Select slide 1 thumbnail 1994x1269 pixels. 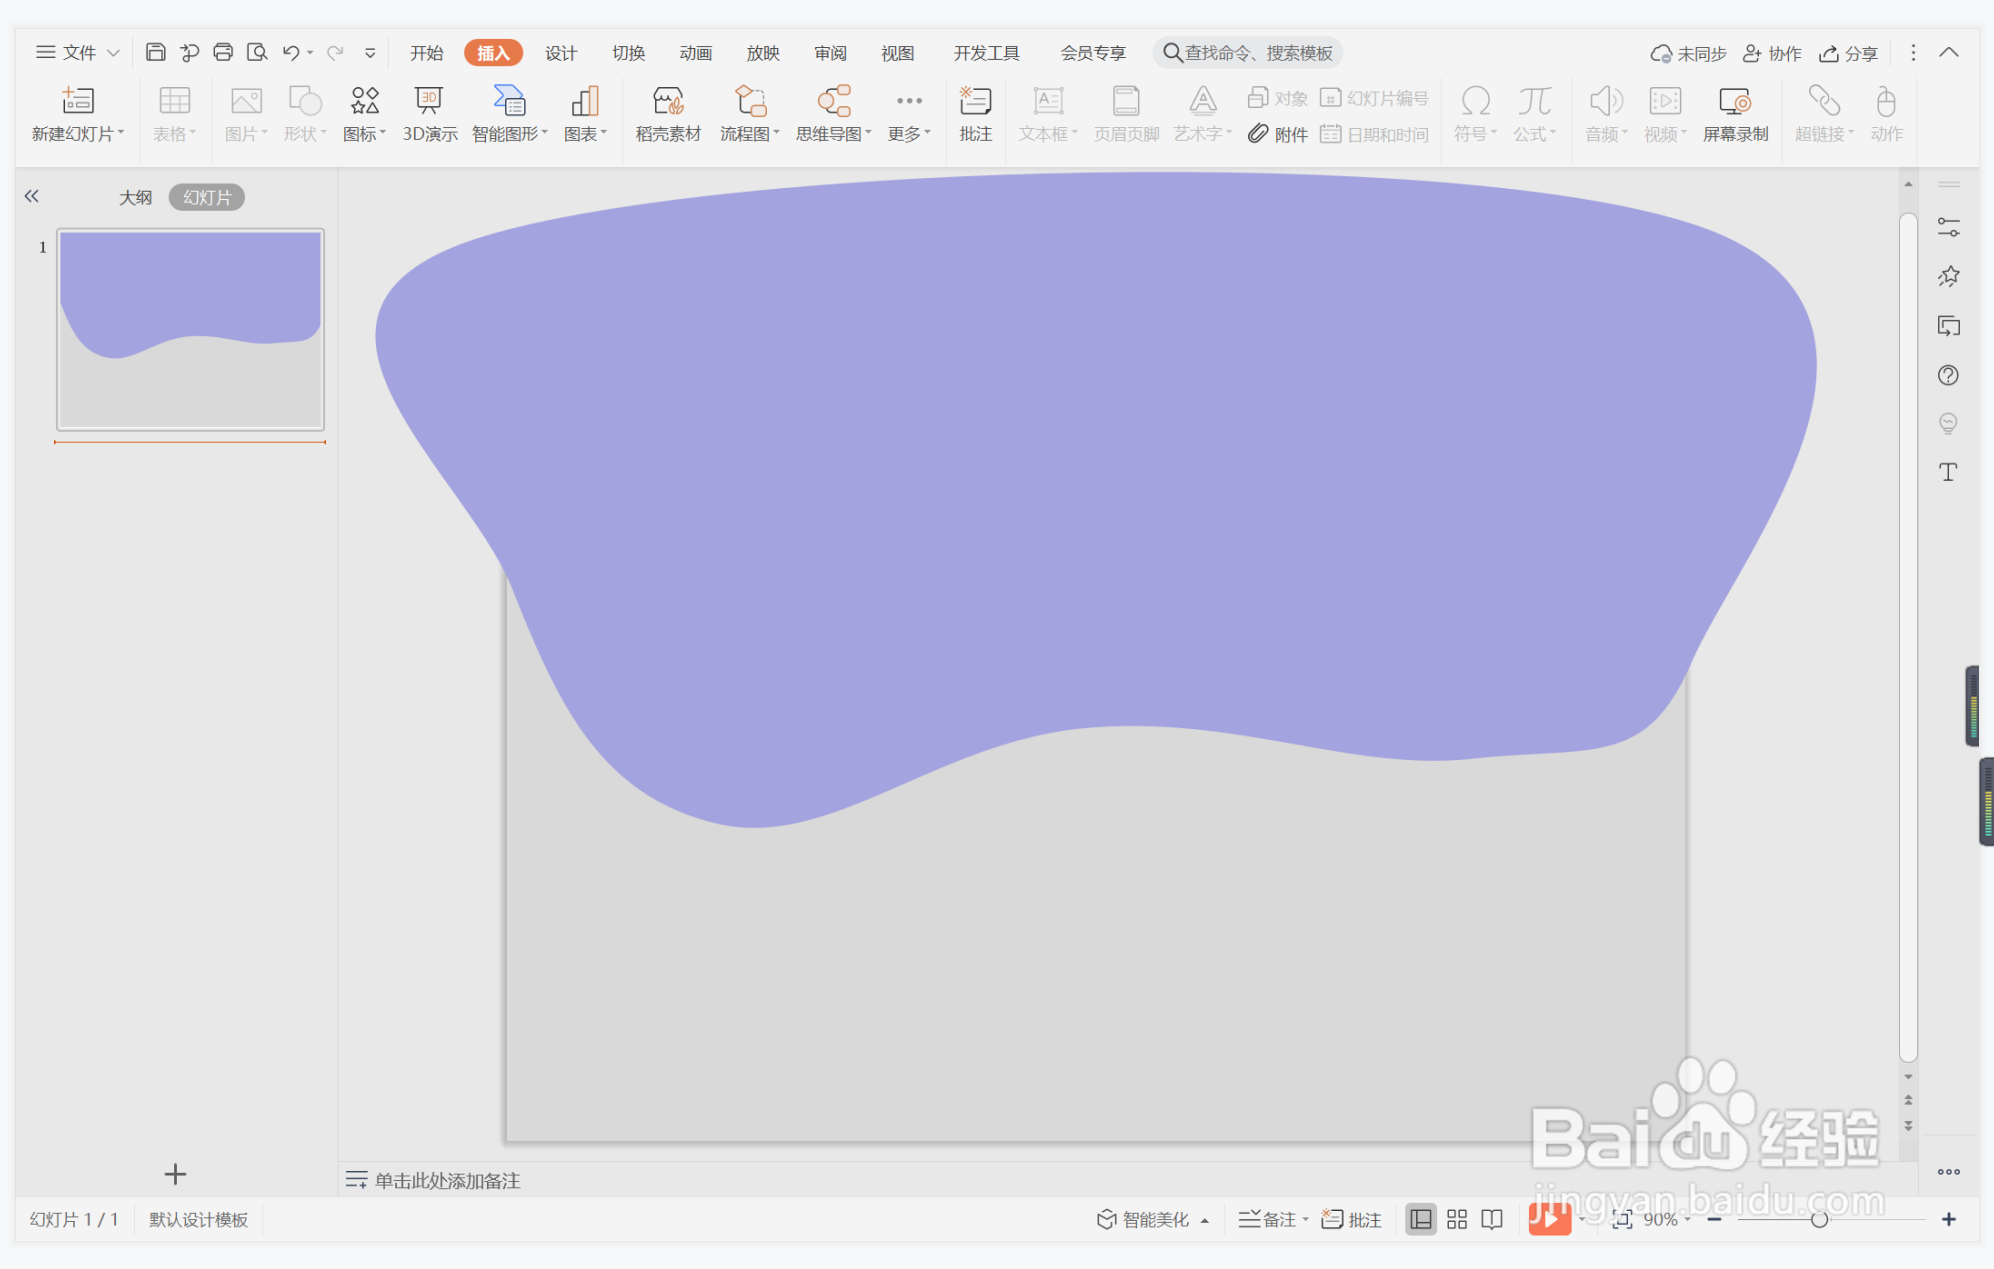coord(190,329)
